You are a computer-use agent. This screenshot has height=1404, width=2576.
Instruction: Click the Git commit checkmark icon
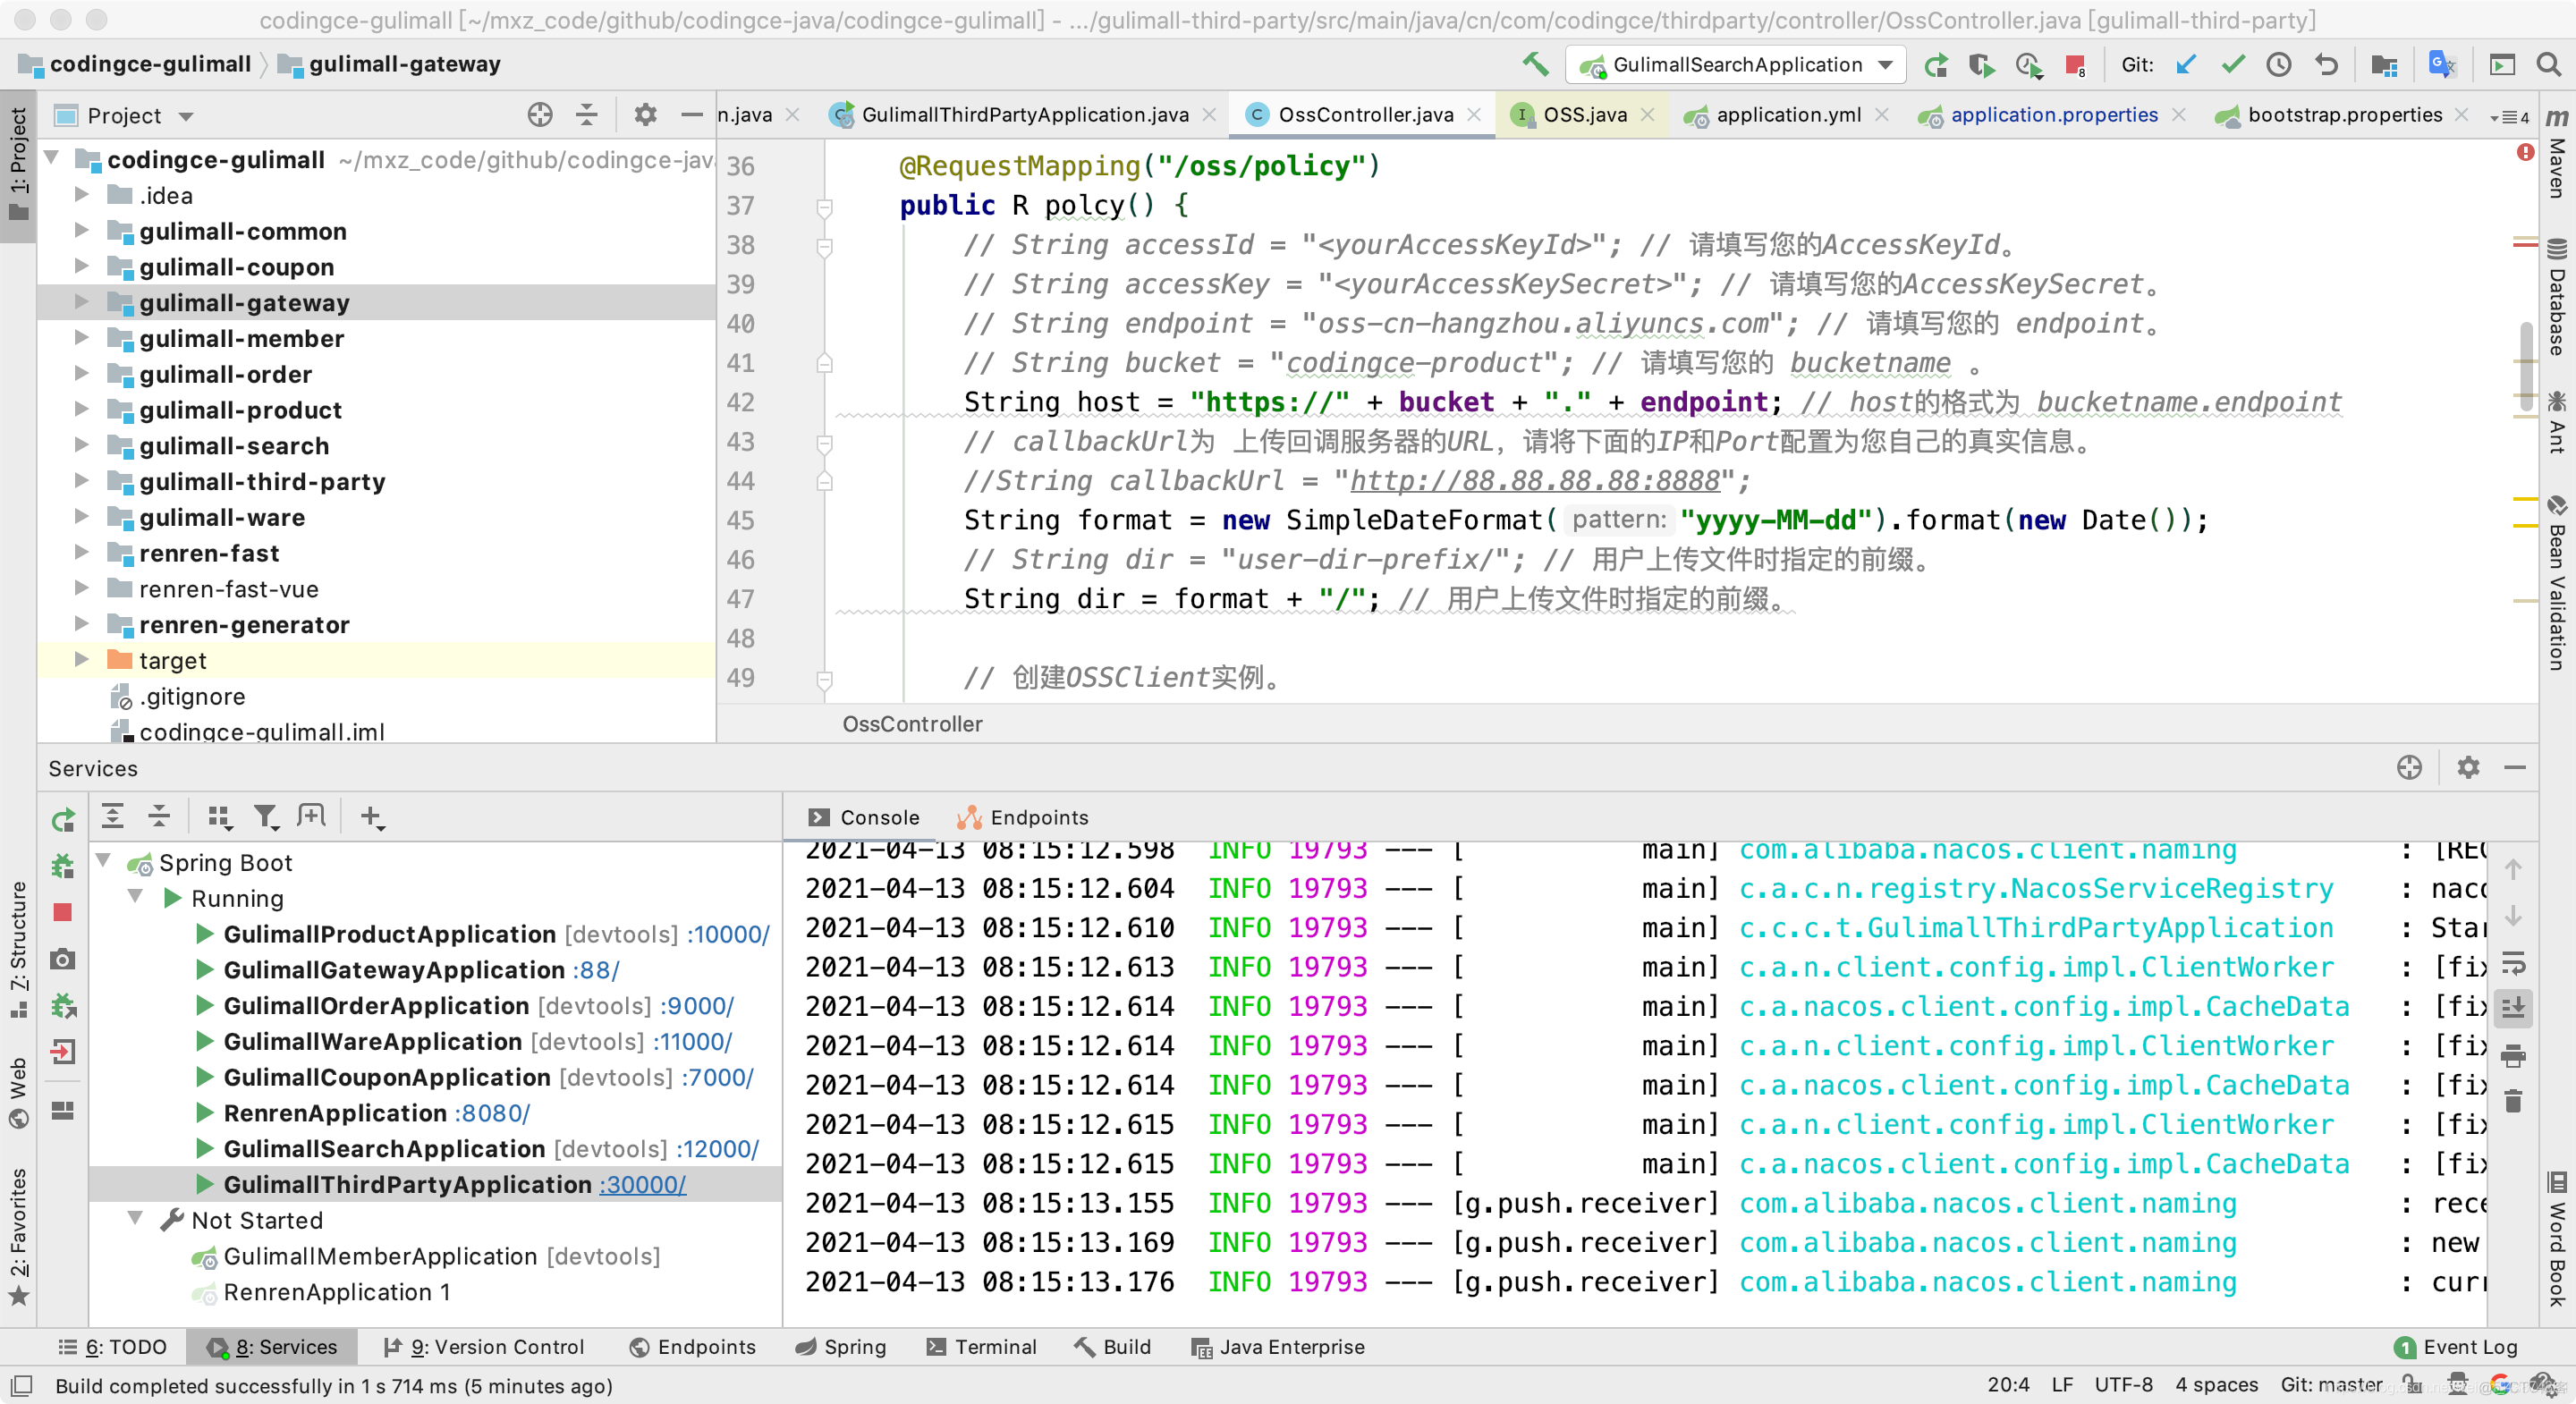[2233, 65]
